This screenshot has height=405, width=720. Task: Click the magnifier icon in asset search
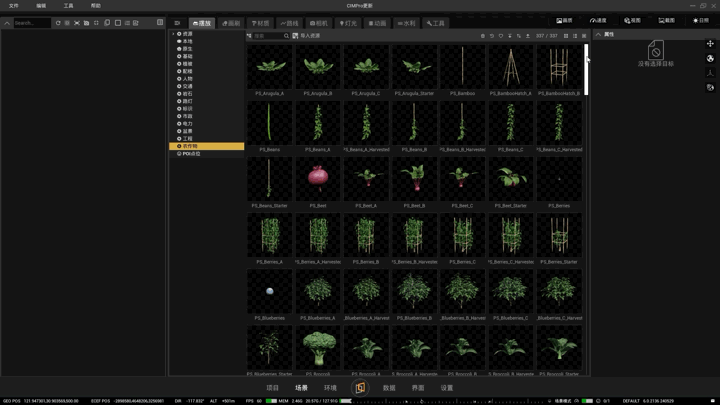pyautogui.click(x=286, y=36)
